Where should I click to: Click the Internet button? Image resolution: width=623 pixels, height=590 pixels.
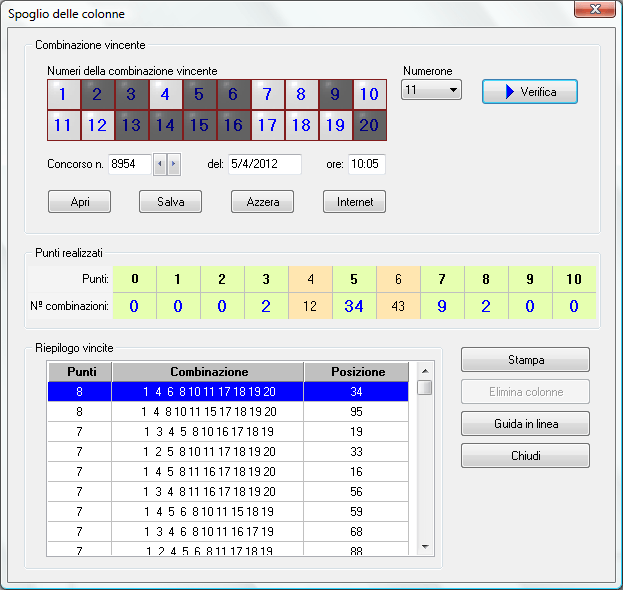(354, 202)
